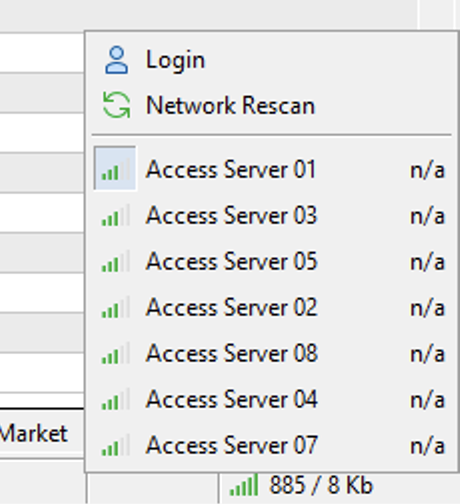Click the signal bars beside Access Server 02

click(x=115, y=307)
